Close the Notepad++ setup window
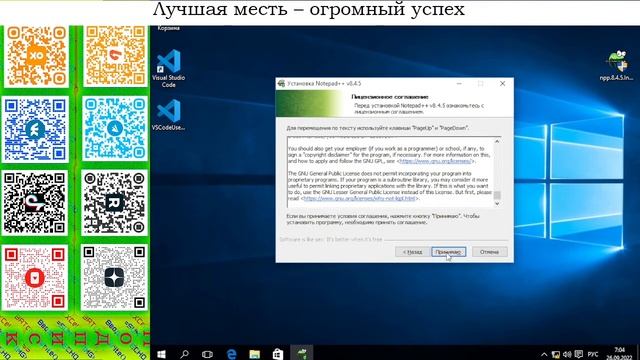Image resolution: width=640 pixels, height=360 pixels. [x=502, y=84]
